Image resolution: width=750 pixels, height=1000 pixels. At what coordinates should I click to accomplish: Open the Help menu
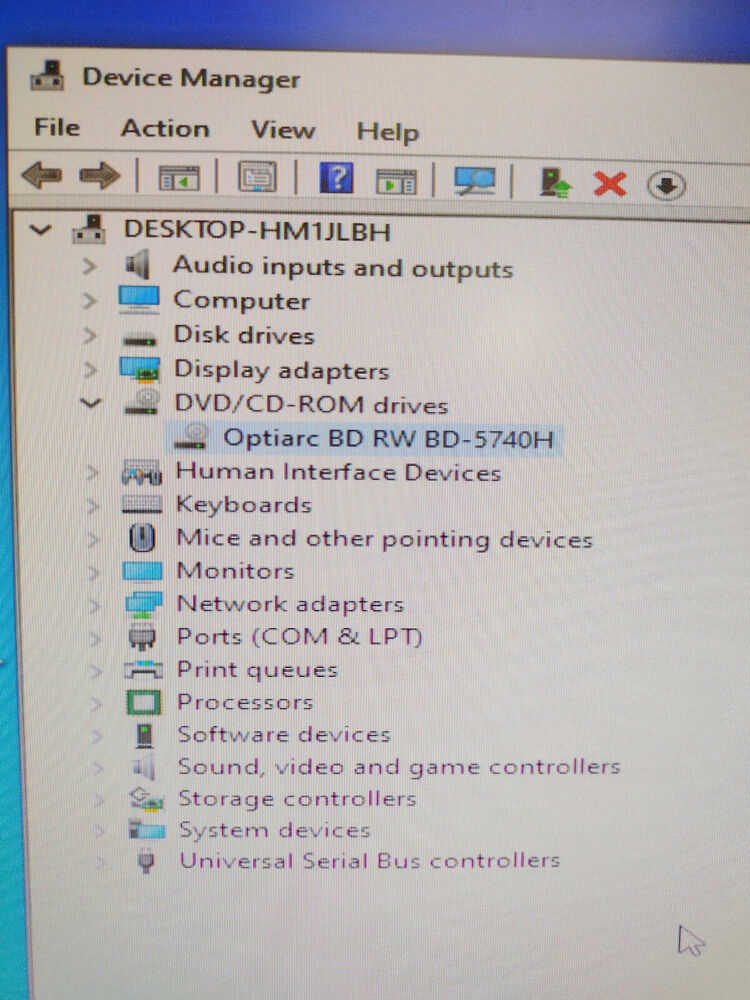point(388,132)
